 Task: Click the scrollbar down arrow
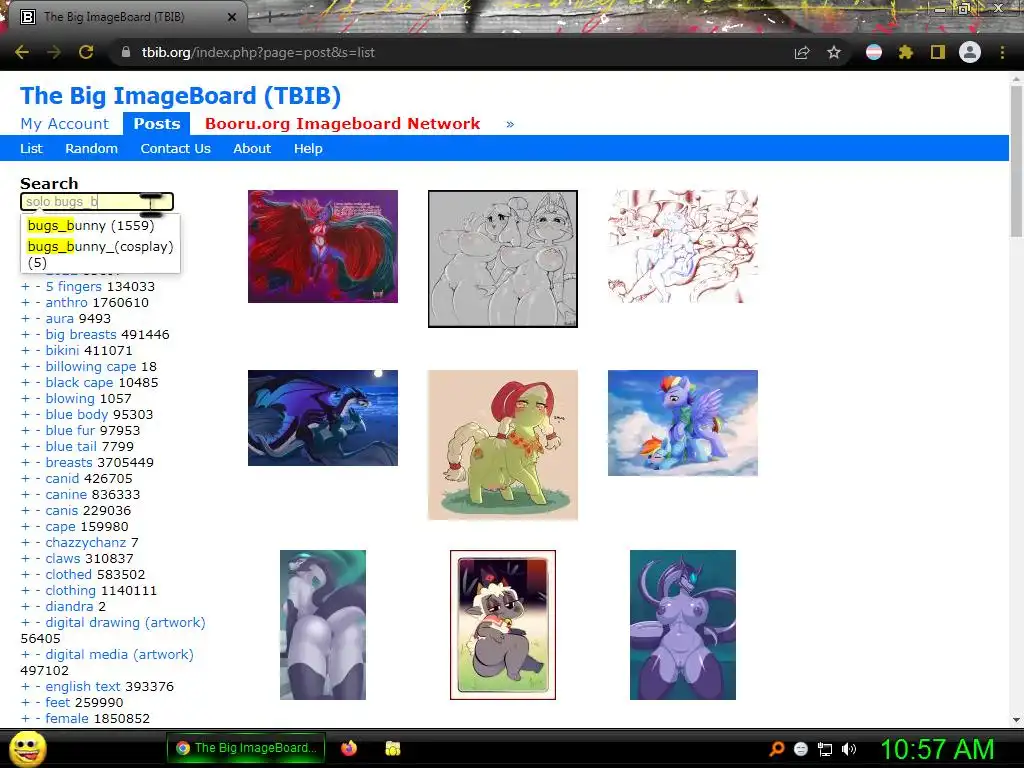[1016, 720]
